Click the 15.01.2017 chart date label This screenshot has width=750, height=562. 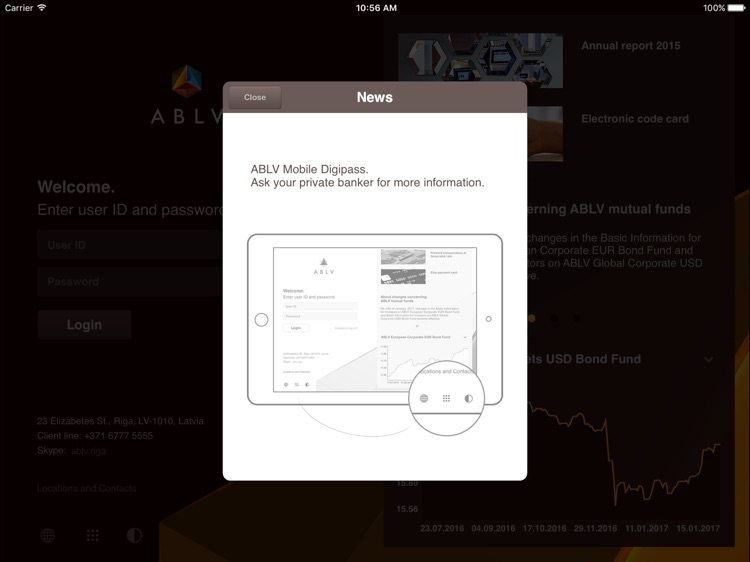tap(698, 529)
